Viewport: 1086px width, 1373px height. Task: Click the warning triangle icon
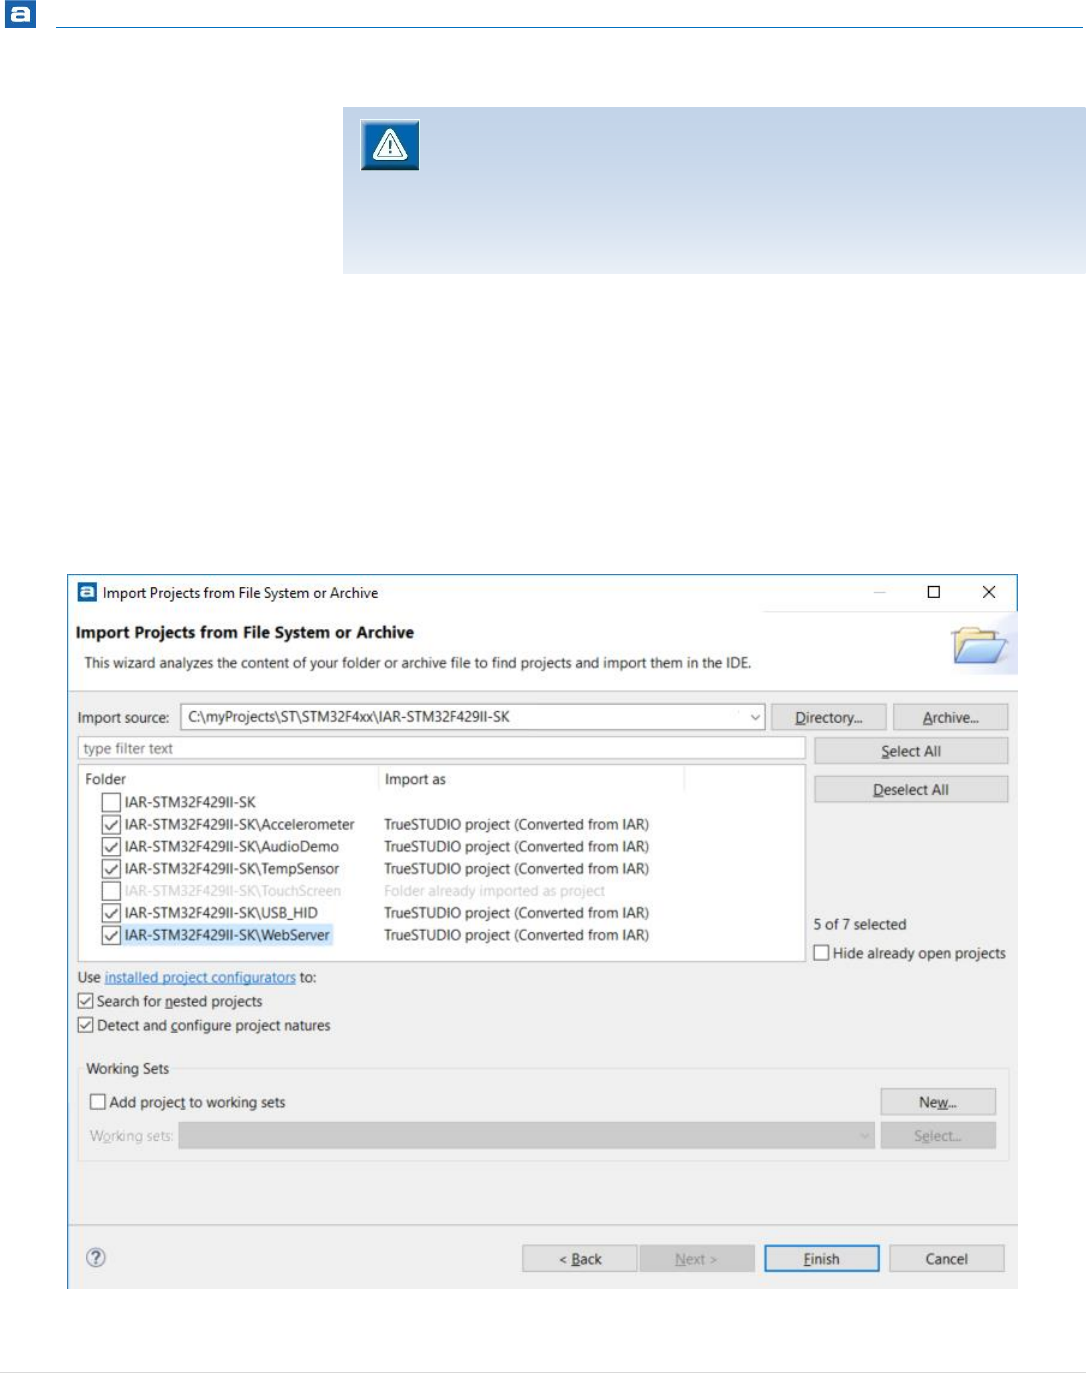pyautogui.click(x=390, y=146)
